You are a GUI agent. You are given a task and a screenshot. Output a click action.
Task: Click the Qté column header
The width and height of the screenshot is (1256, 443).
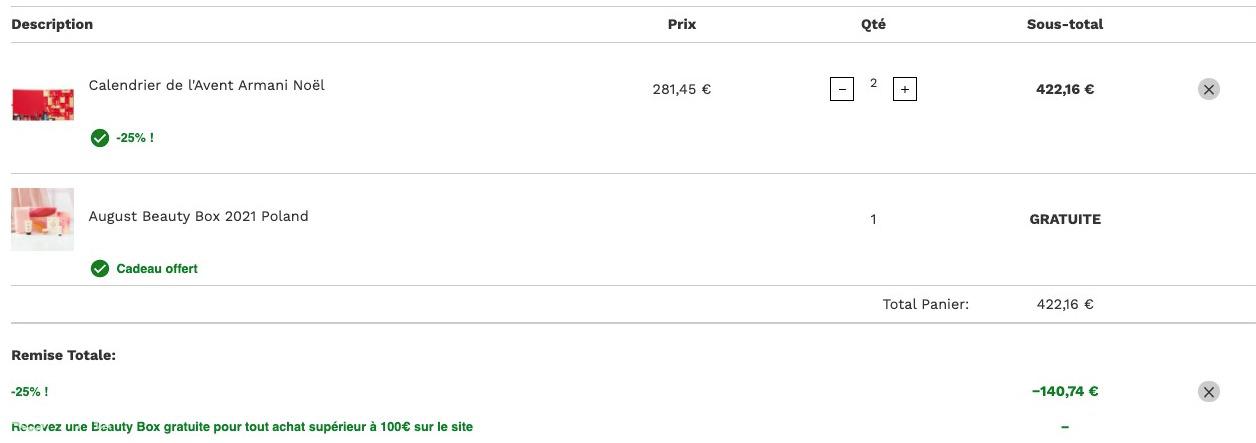click(873, 24)
